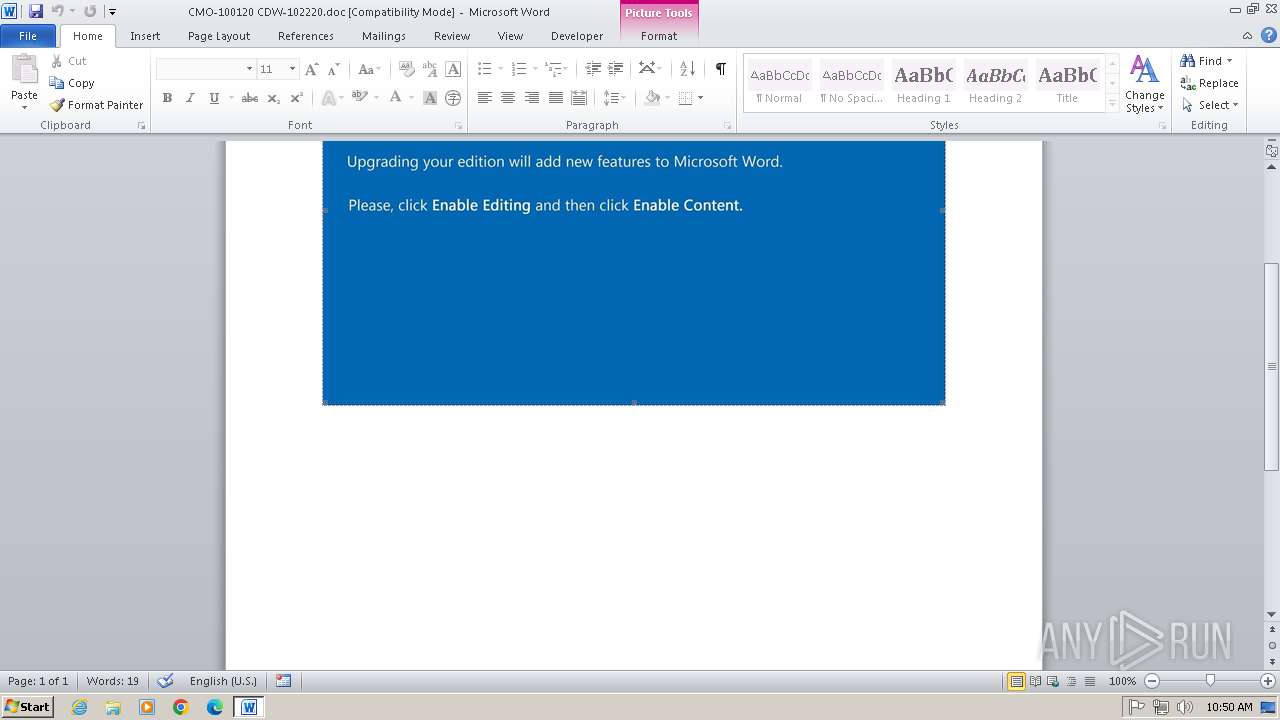Switch to Web Layout view
The image size is (1280, 720).
tap(1052, 681)
